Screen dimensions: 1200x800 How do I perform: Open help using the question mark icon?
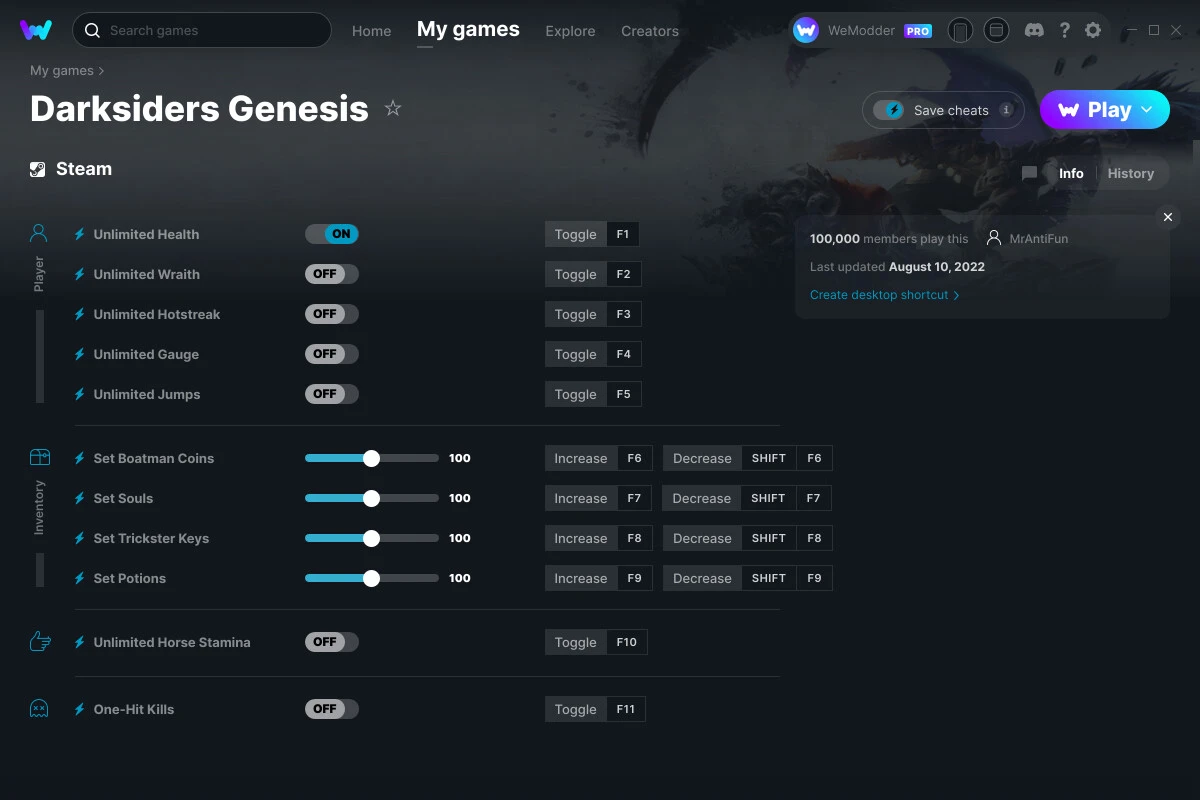1064,30
